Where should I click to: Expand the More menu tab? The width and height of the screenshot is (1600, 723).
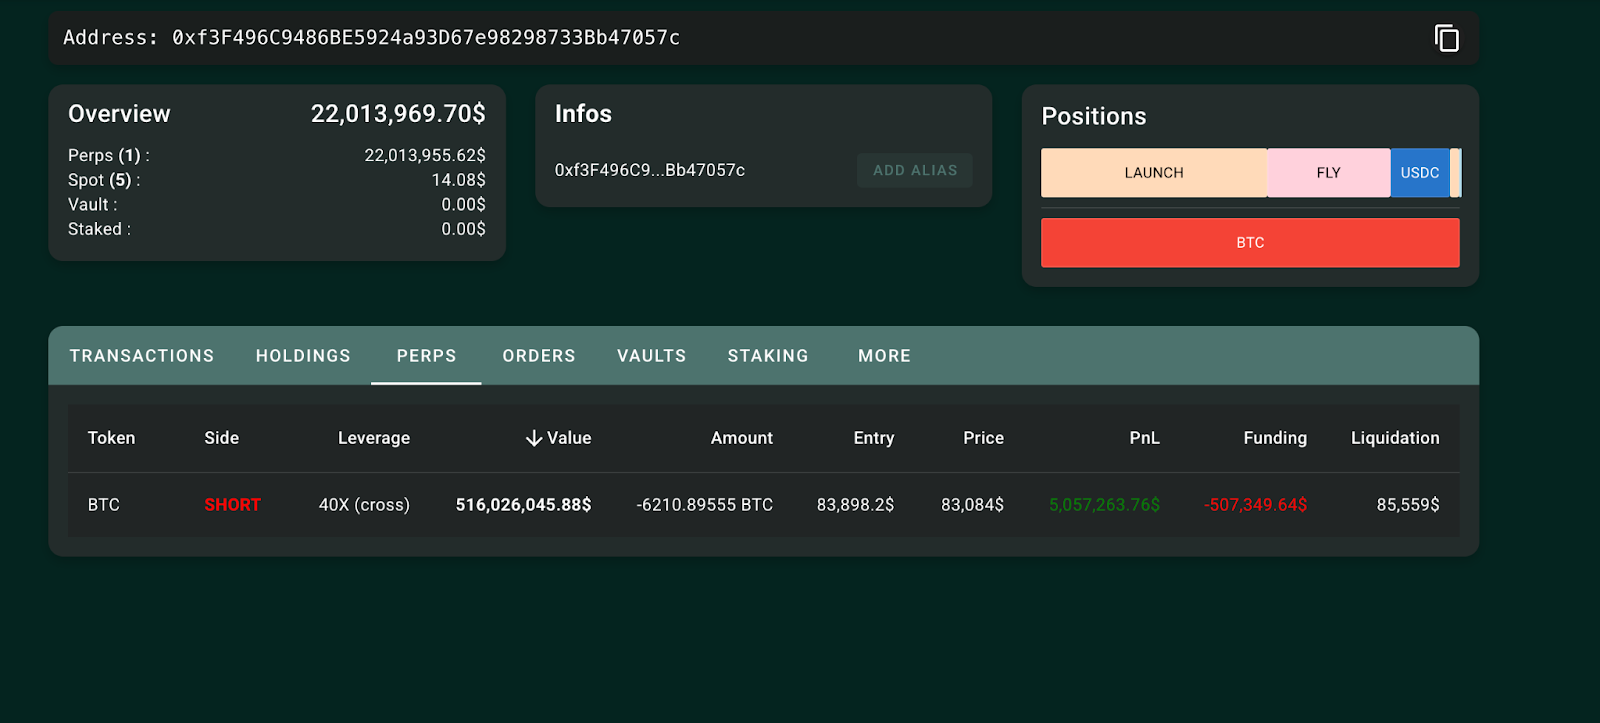(884, 356)
